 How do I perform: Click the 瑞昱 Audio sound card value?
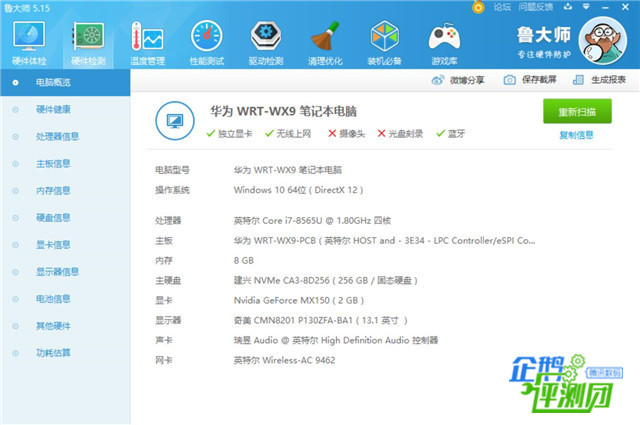[x=336, y=340]
